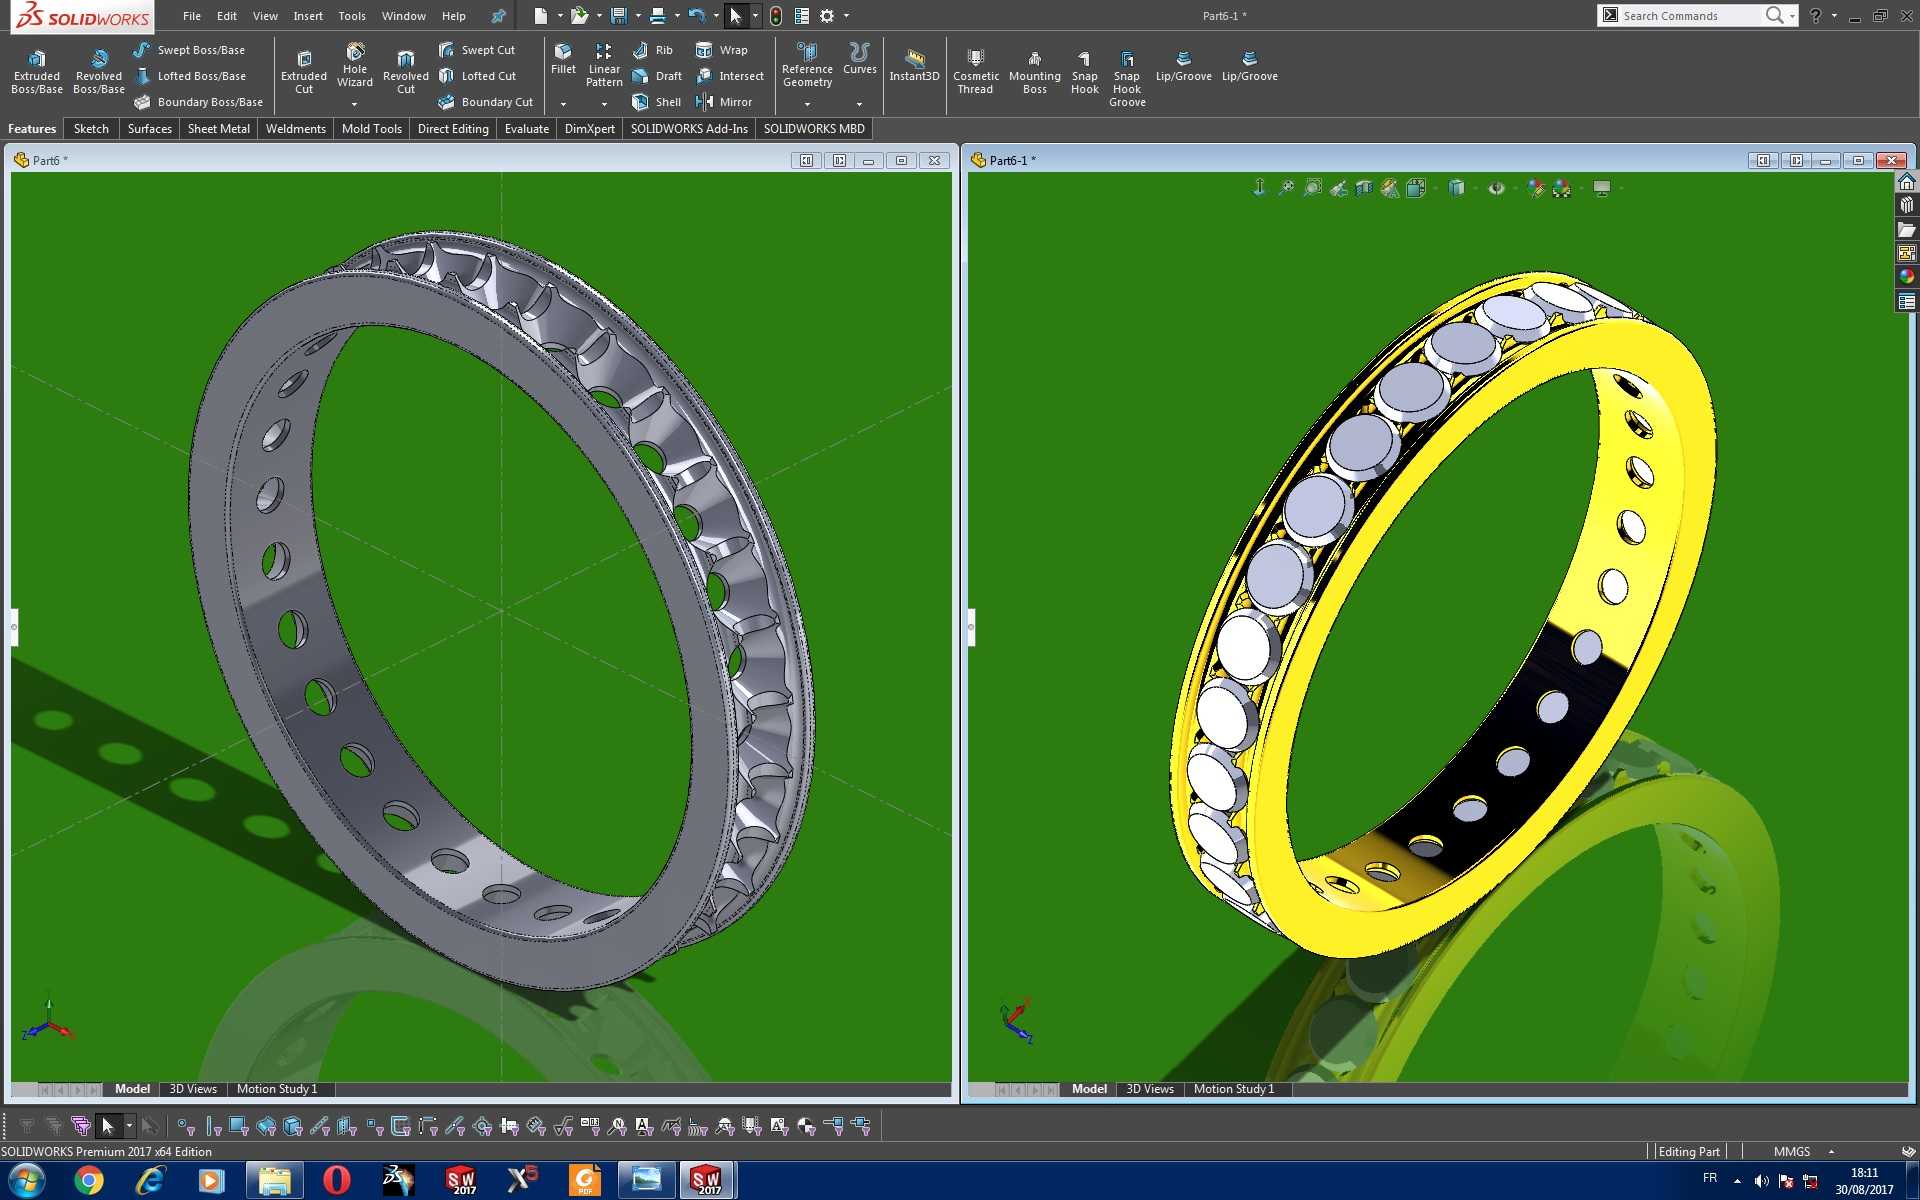
Task: Open Motion Study 1 in Part6 window
Action: [x=277, y=1089]
